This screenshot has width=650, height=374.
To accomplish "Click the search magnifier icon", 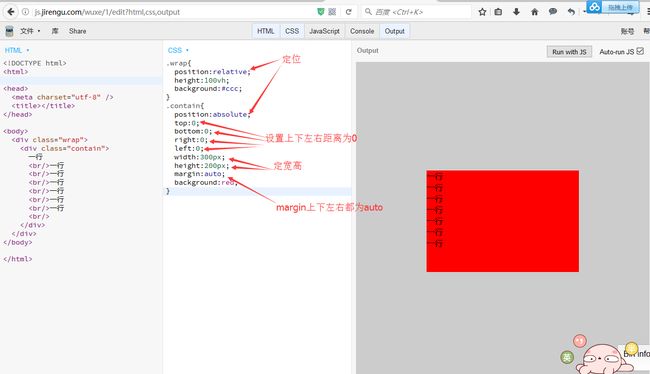I will click(x=368, y=12).
